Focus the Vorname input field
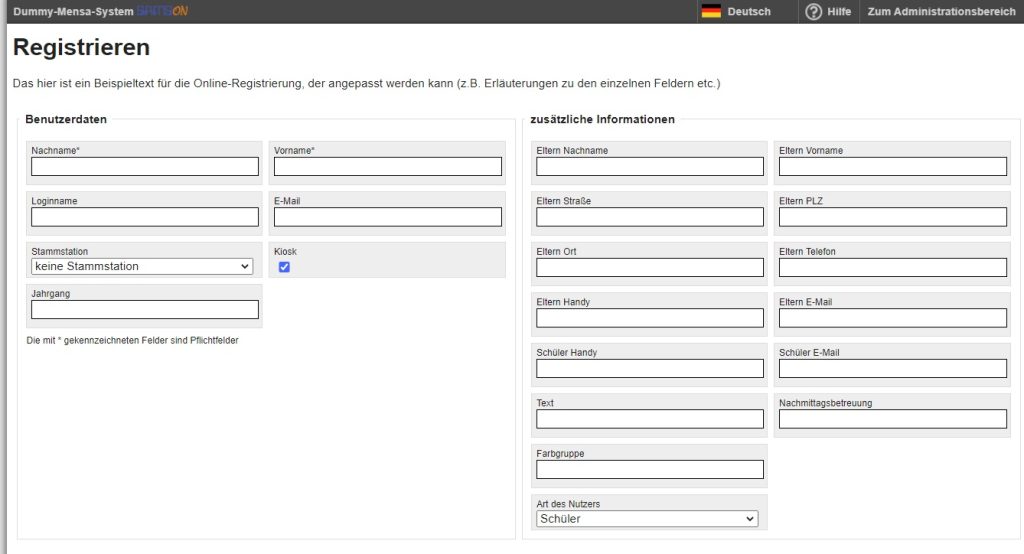The image size is (1024, 554). tap(388, 167)
